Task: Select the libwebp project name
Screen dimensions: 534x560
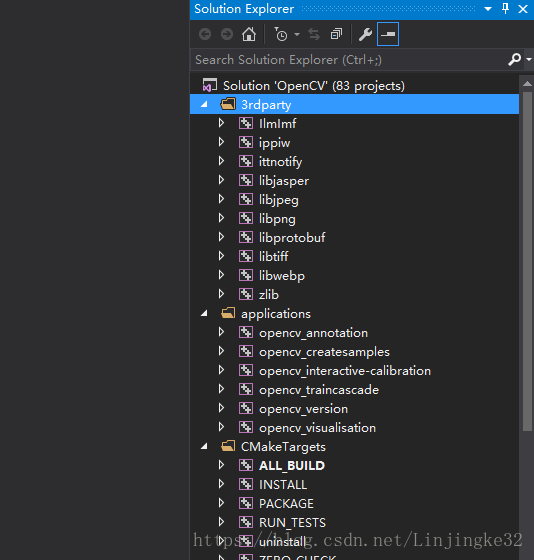Action: point(281,276)
